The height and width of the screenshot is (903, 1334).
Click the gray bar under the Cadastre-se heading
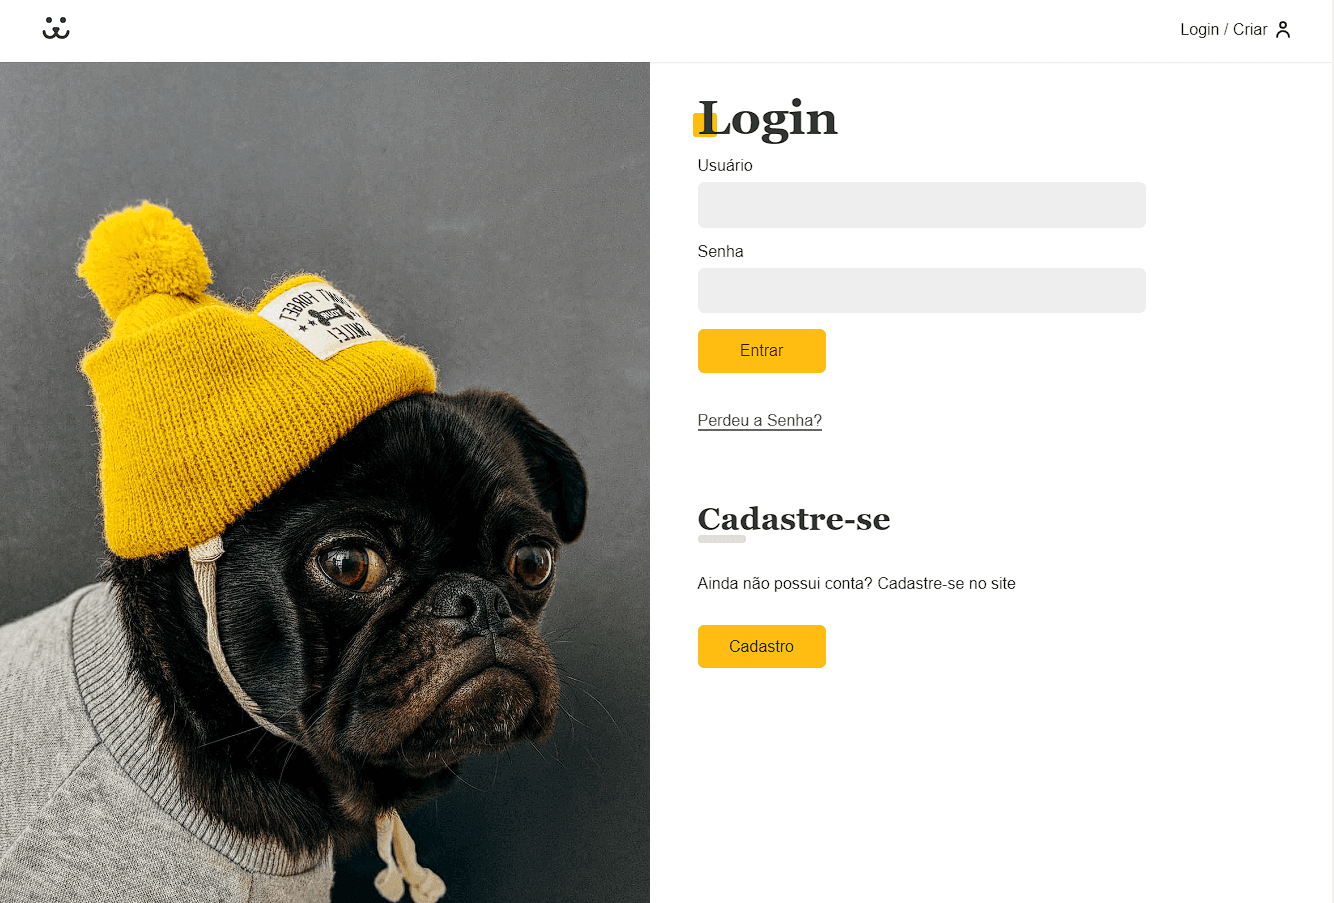pos(721,539)
